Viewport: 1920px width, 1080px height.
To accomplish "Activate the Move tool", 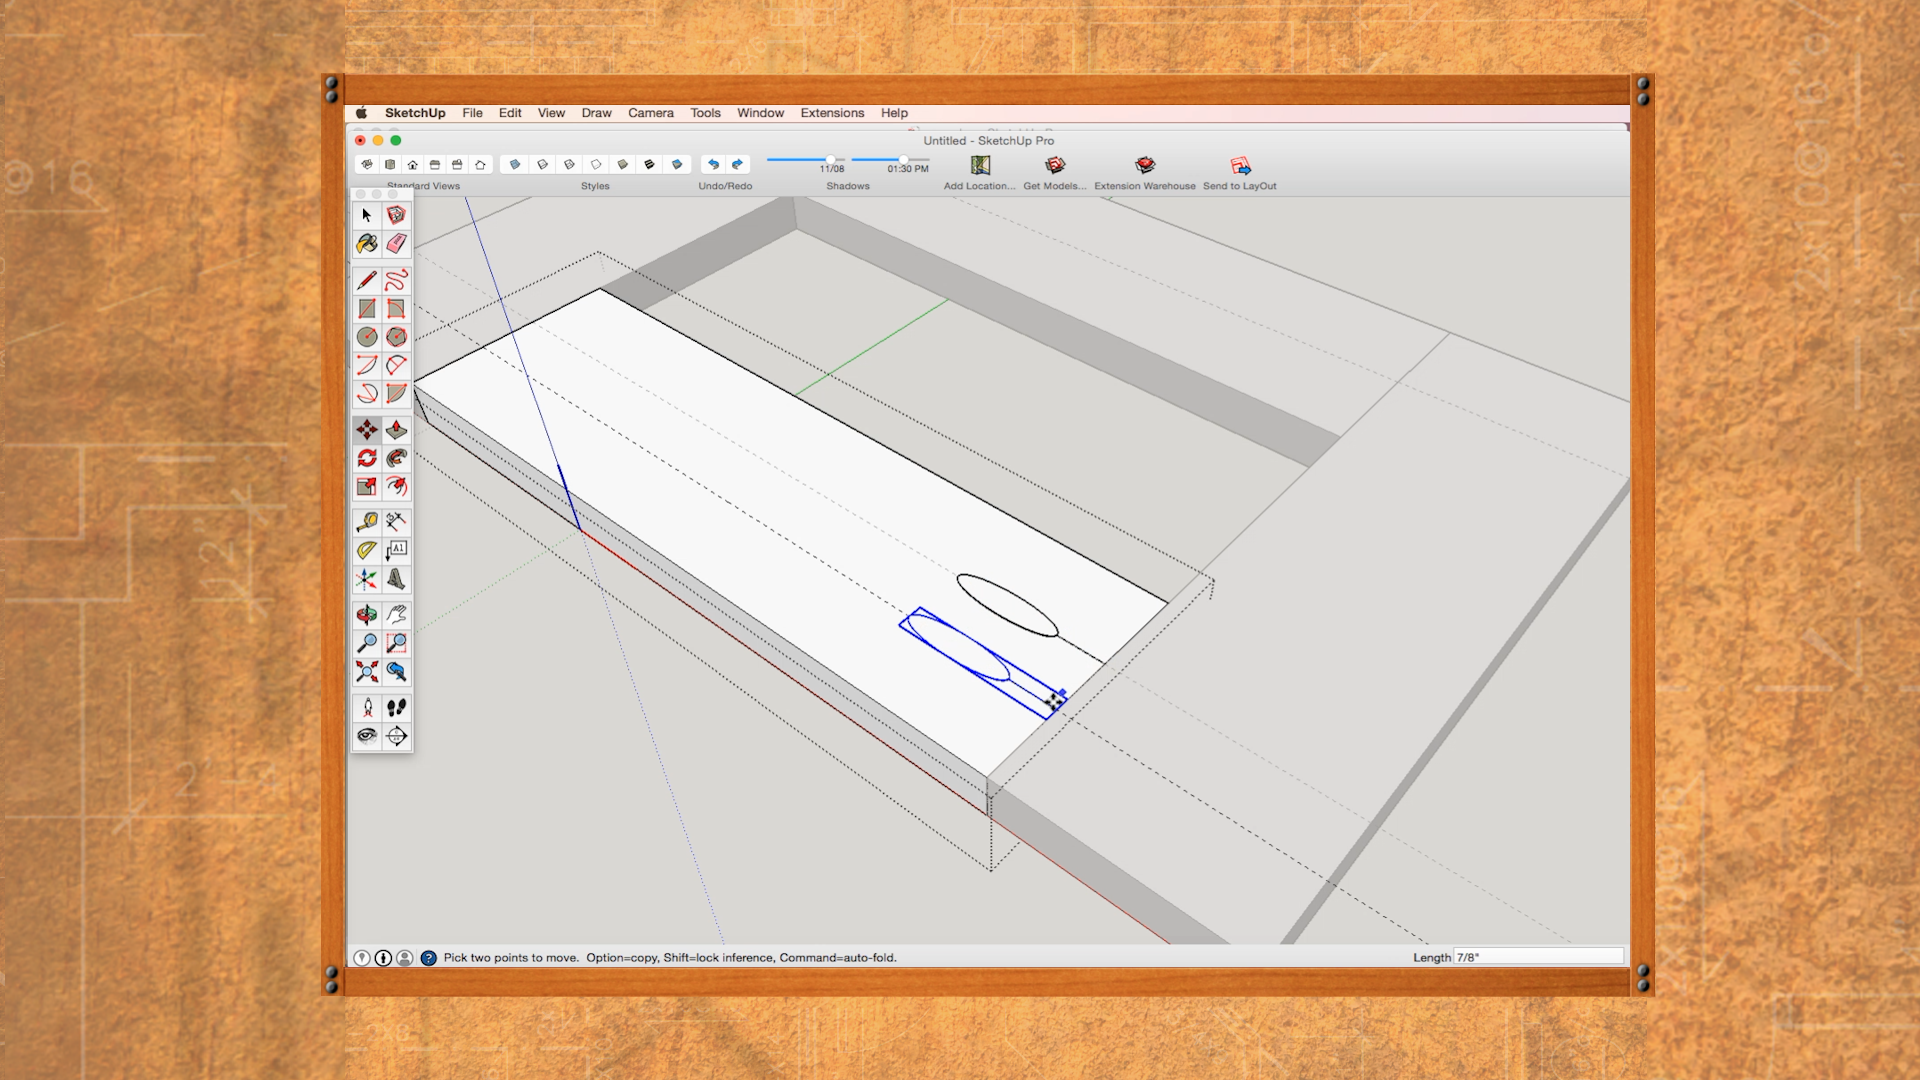I will [x=367, y=430].
